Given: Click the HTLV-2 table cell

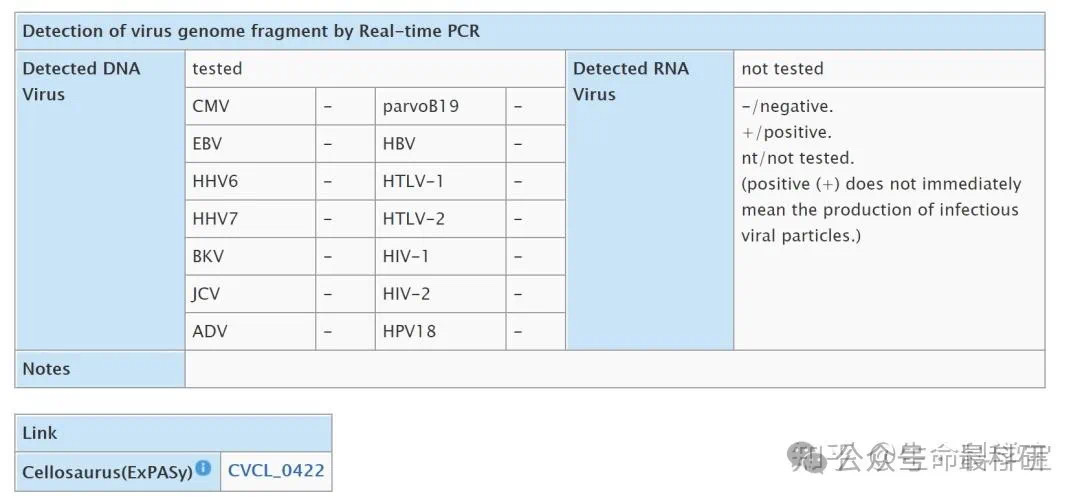Looking at the screenshot, I should point(440,219).
